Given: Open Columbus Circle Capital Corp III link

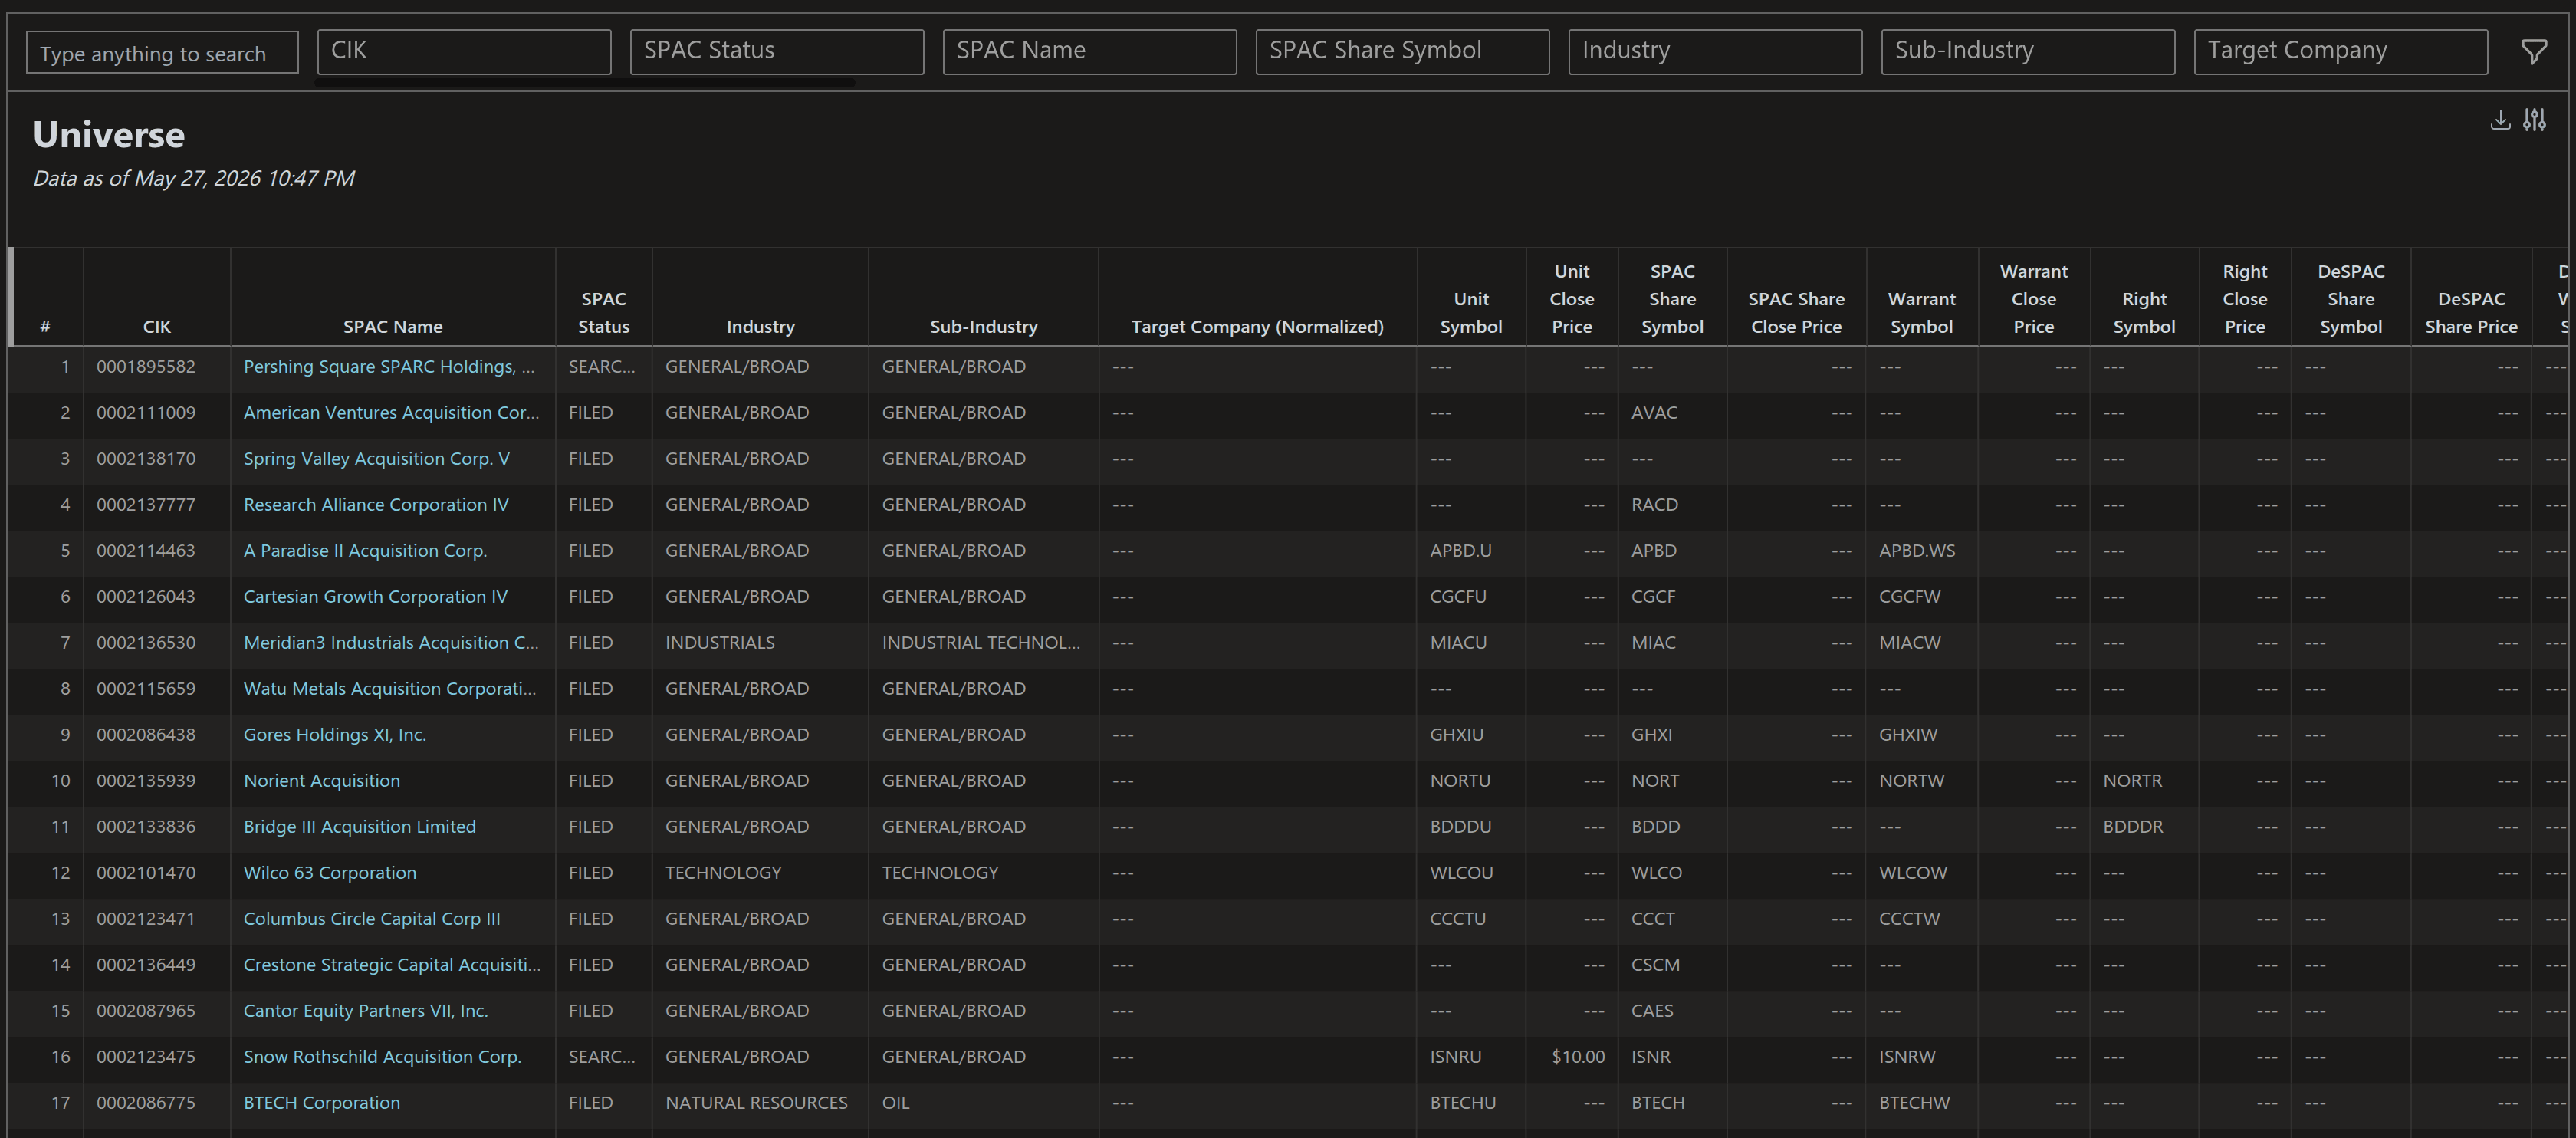Looking at the screenshot, I should point(372,919).
